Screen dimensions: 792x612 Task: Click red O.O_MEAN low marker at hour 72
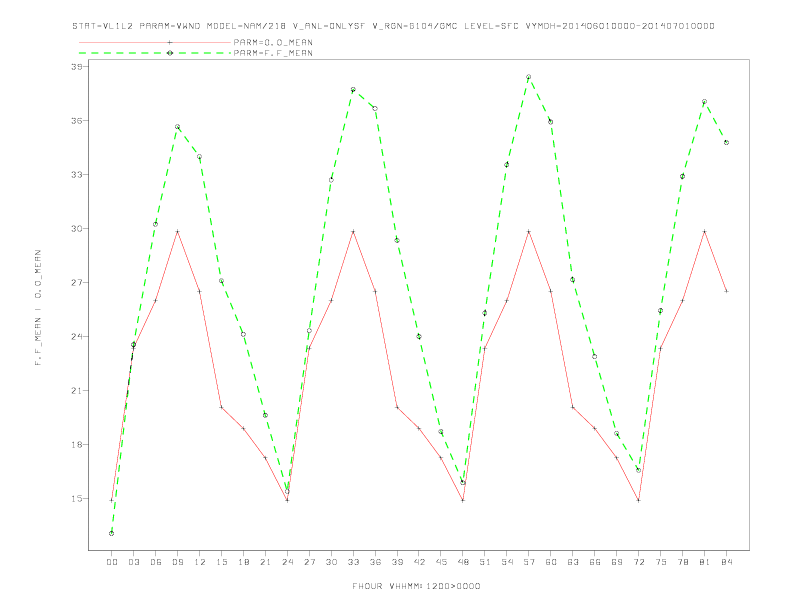click(x=638, y=500)
